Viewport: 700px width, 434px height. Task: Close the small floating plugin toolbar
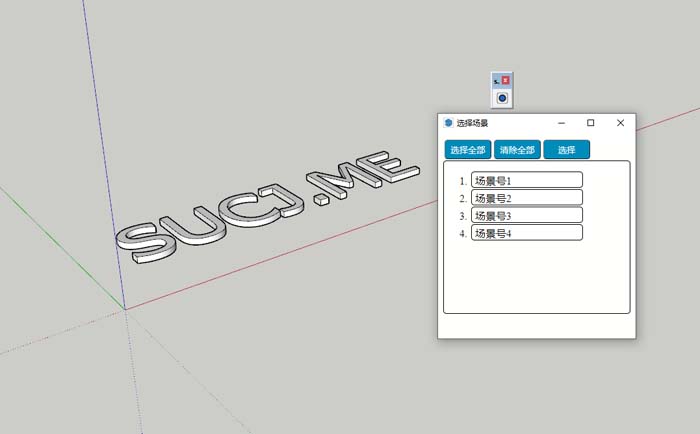pos(506,80)
